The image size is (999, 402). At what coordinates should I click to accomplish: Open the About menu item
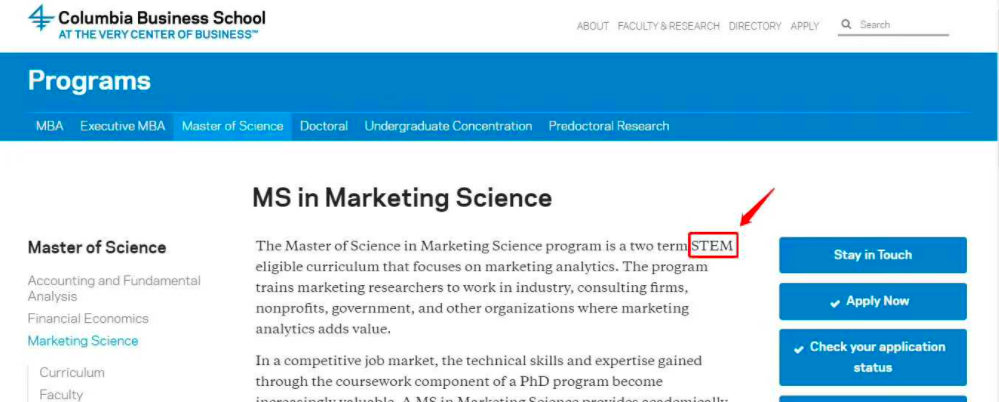pyautogui.click(x=592, y=26)
